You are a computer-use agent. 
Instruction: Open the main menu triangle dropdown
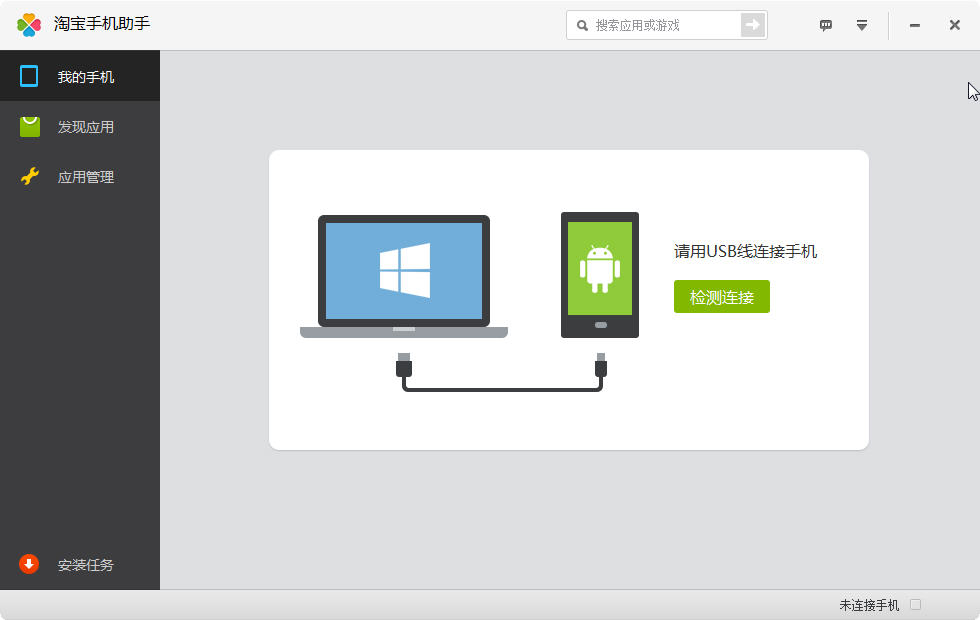coord(861,26)
